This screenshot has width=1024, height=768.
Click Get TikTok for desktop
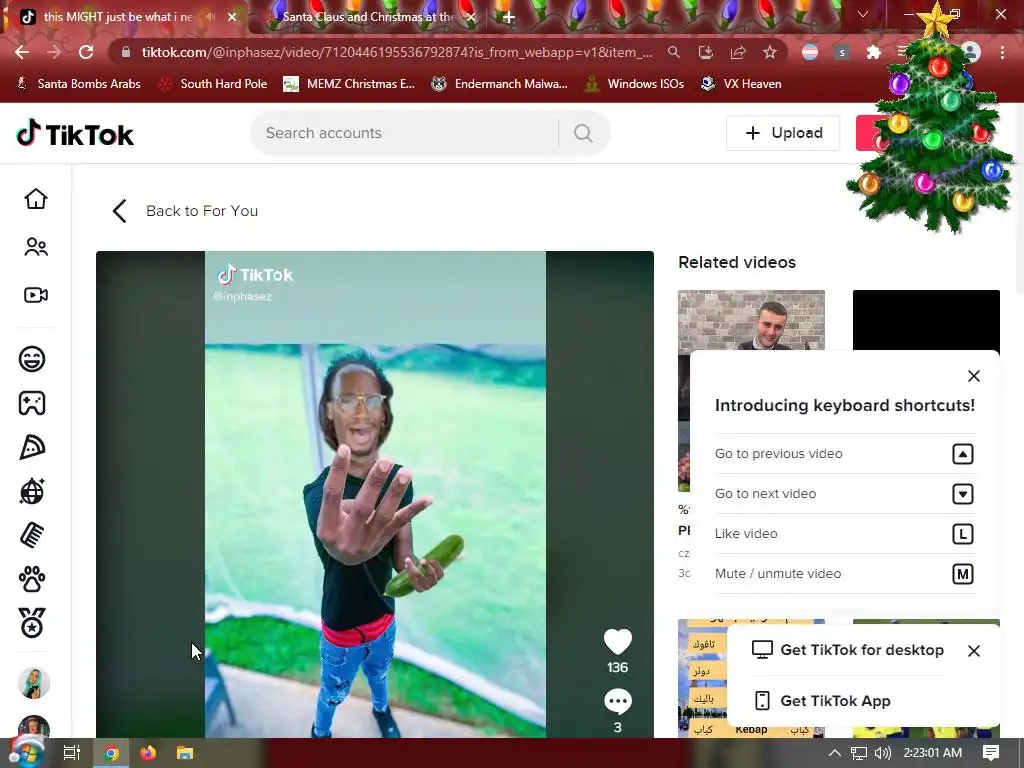tap(848, 650)
